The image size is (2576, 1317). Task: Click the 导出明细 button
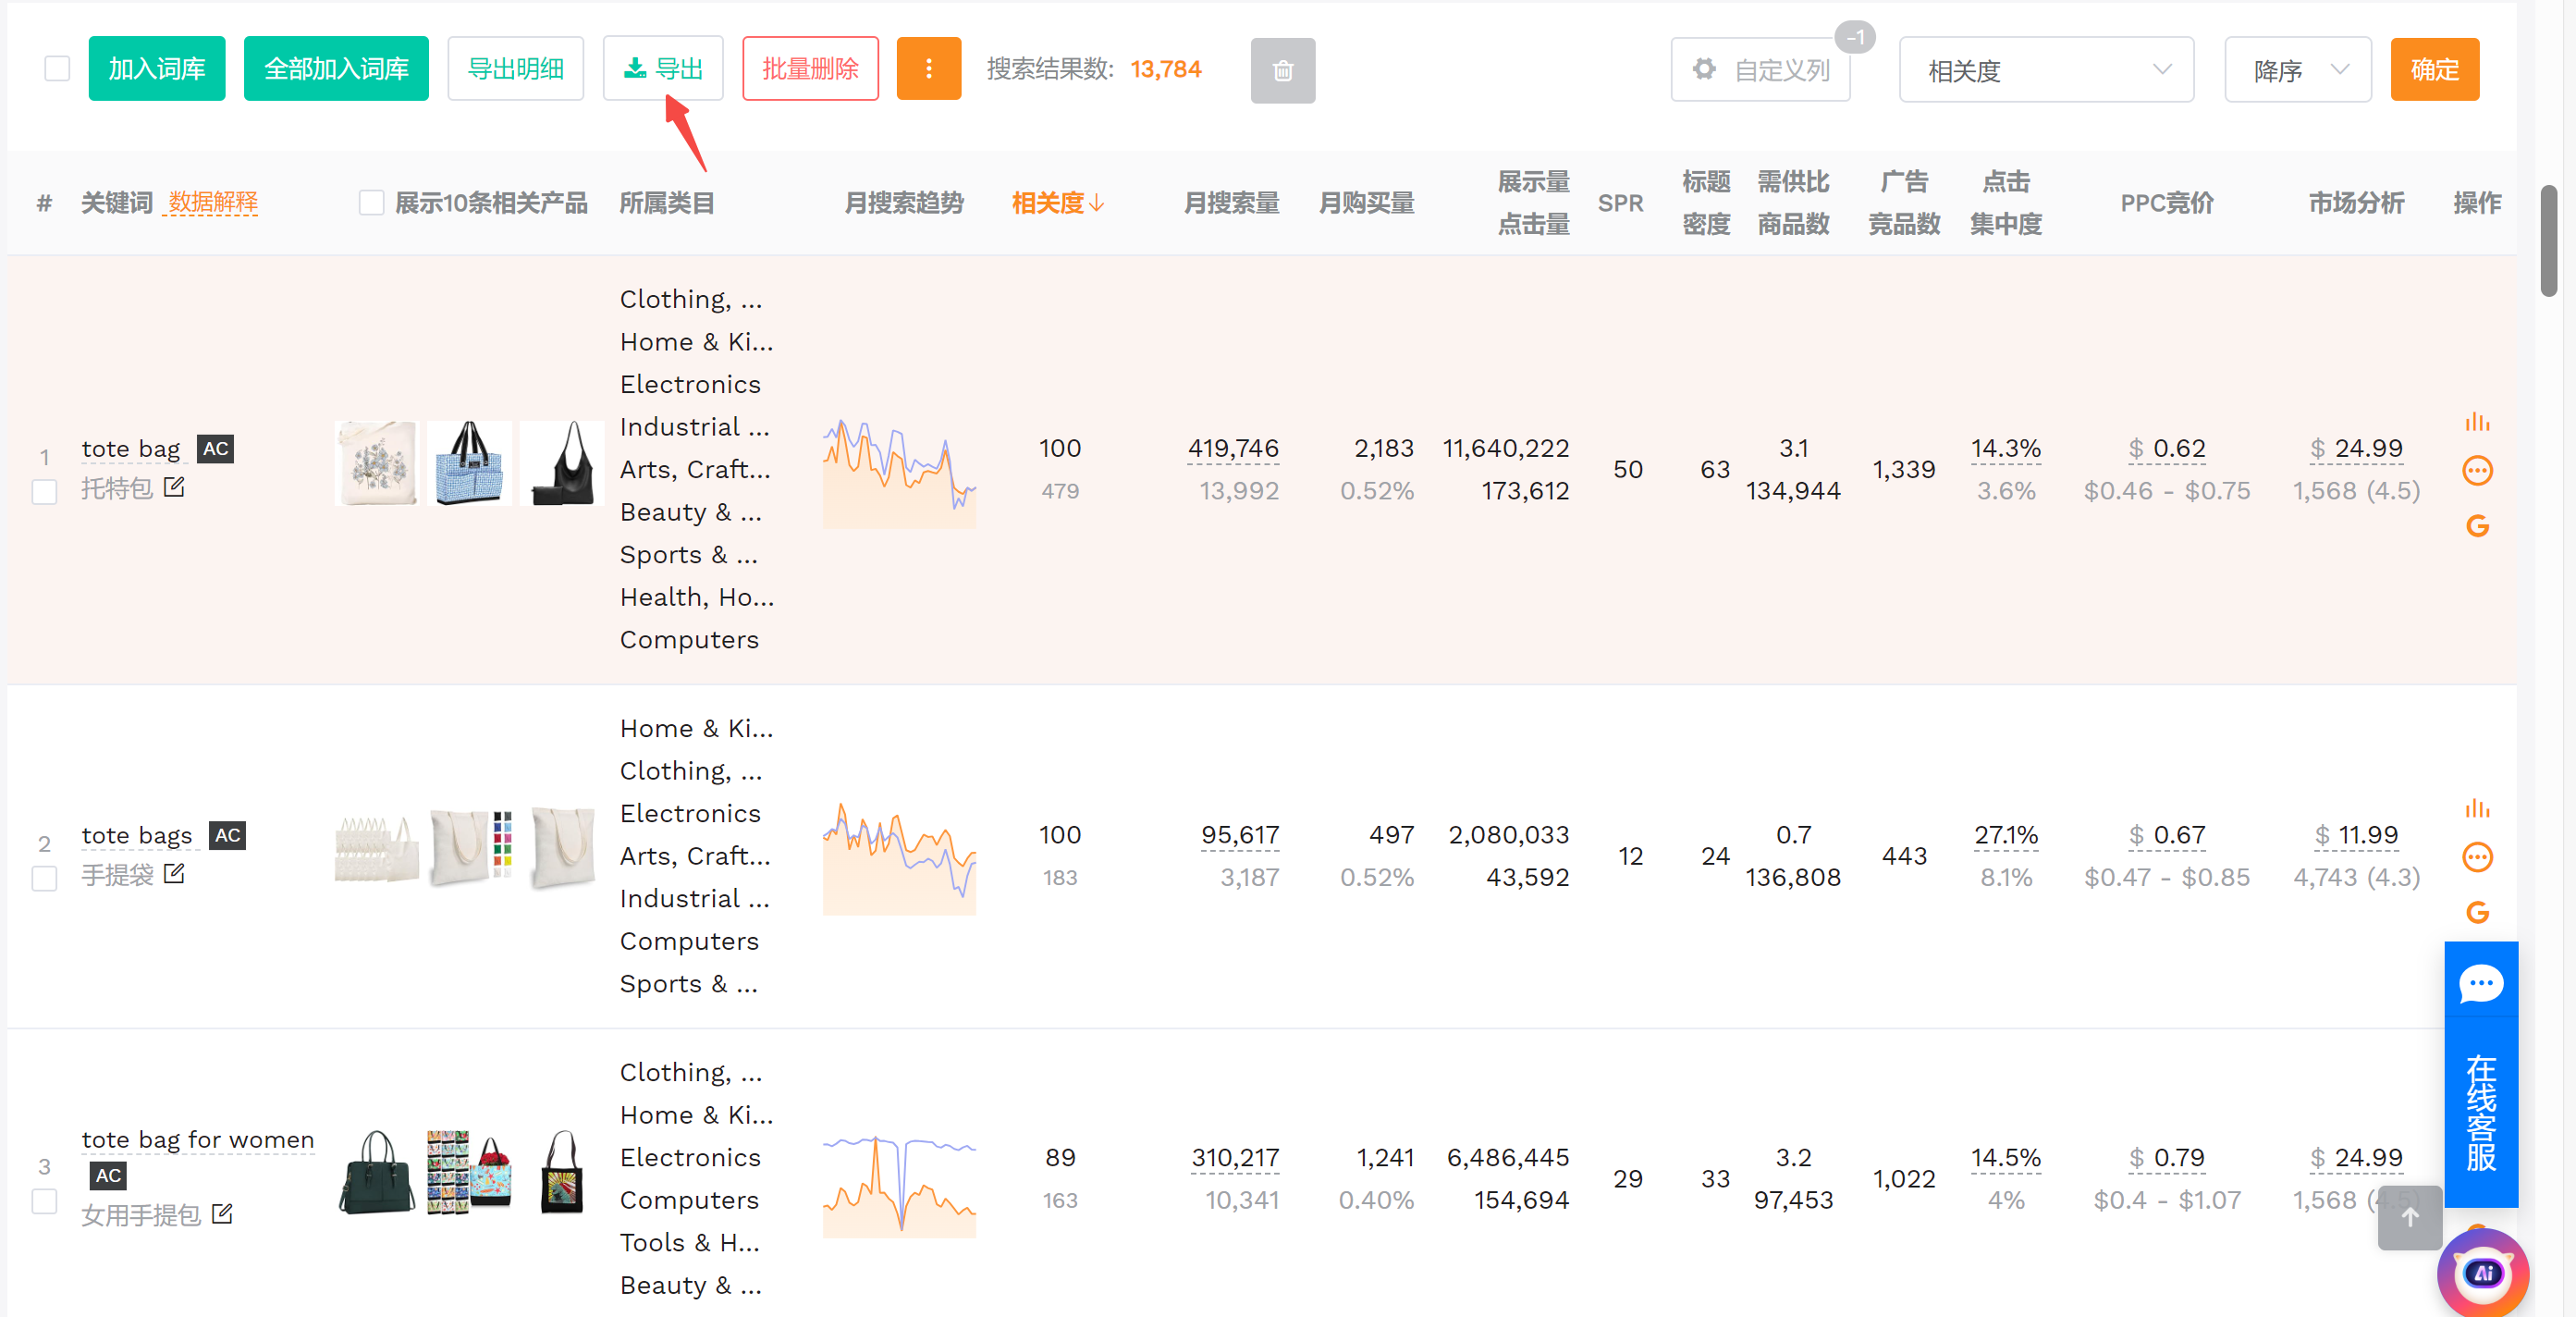(515, 69)
